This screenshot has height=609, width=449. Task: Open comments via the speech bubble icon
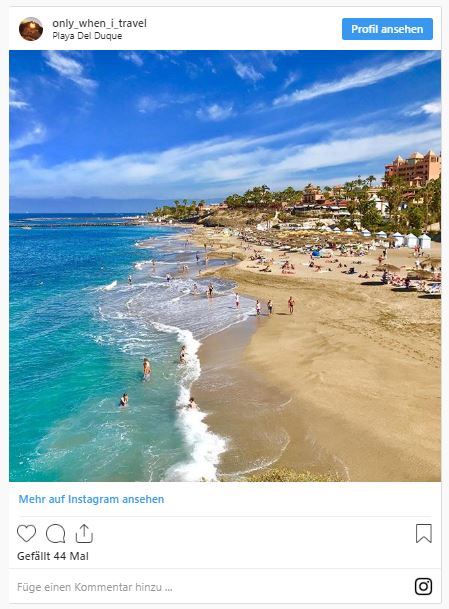pos(56,533)
